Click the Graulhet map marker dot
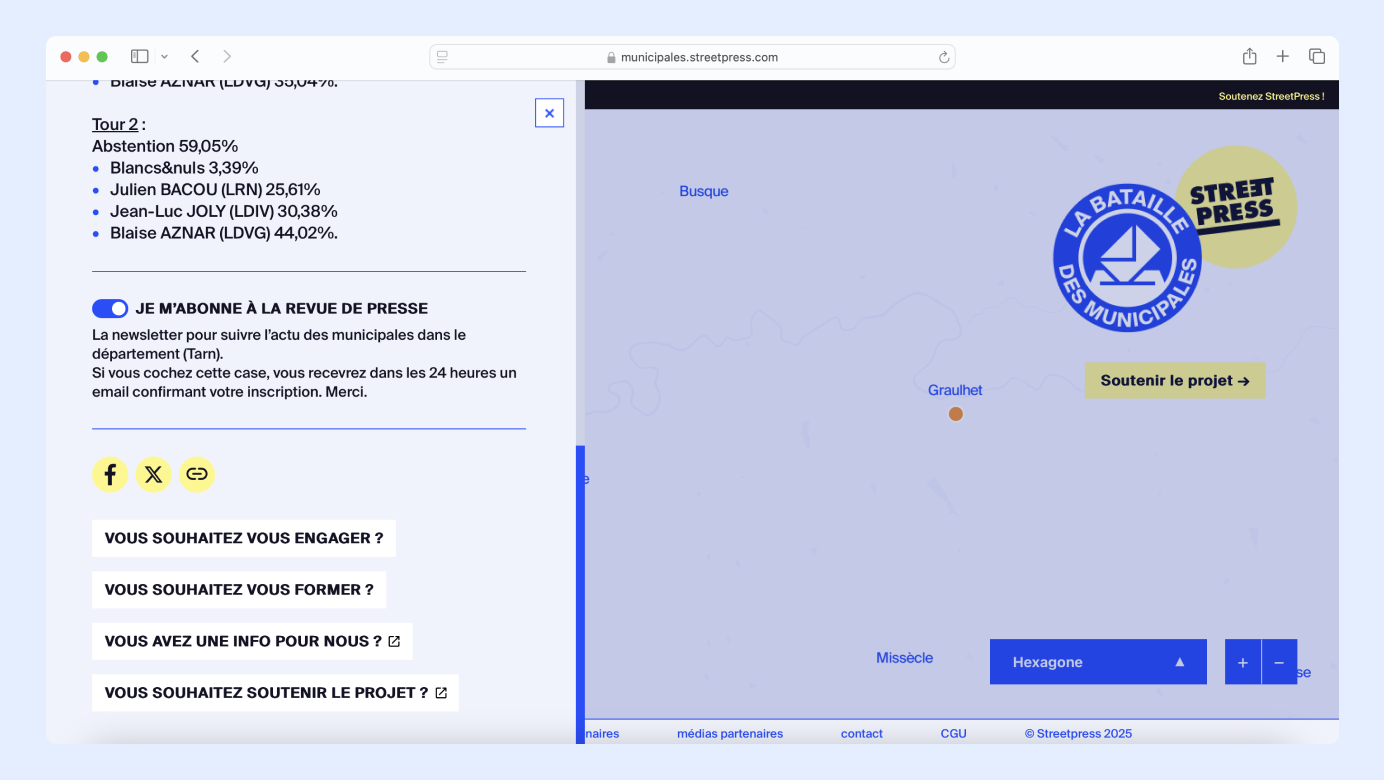1384x780 pixels. pyautogui.click(x=956, y=414)
